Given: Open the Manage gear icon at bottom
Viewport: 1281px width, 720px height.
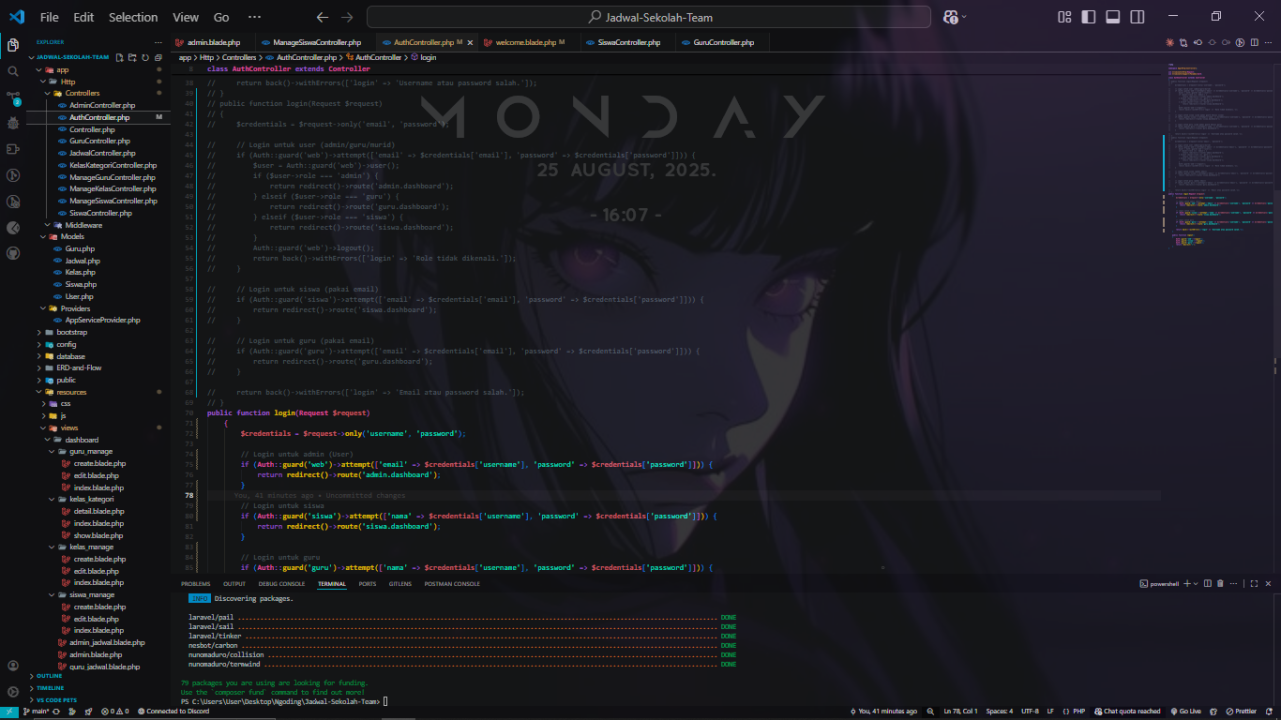Looking at the screenshot, I should click(13, 691).
